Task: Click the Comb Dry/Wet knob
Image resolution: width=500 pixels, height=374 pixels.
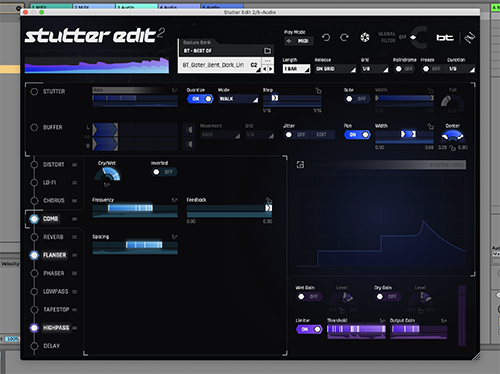Action: pyautogui.click(x=107, y=175)
